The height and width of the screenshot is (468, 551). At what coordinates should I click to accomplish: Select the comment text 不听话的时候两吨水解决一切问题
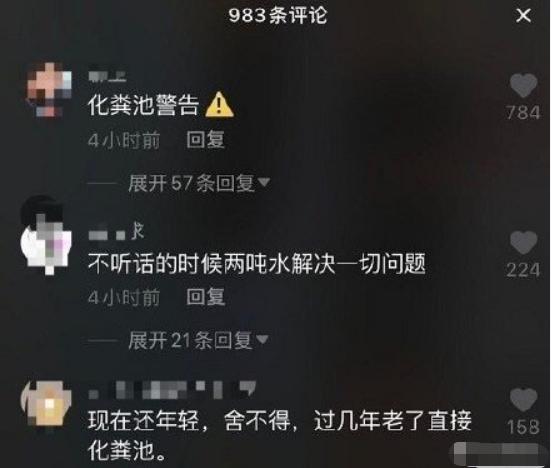257,263
